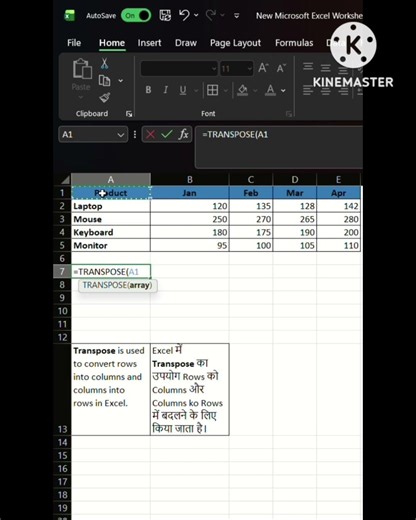Cancel formula entry with X button
Viewport: 416px width, 520px height.
[x=150, y=135]
